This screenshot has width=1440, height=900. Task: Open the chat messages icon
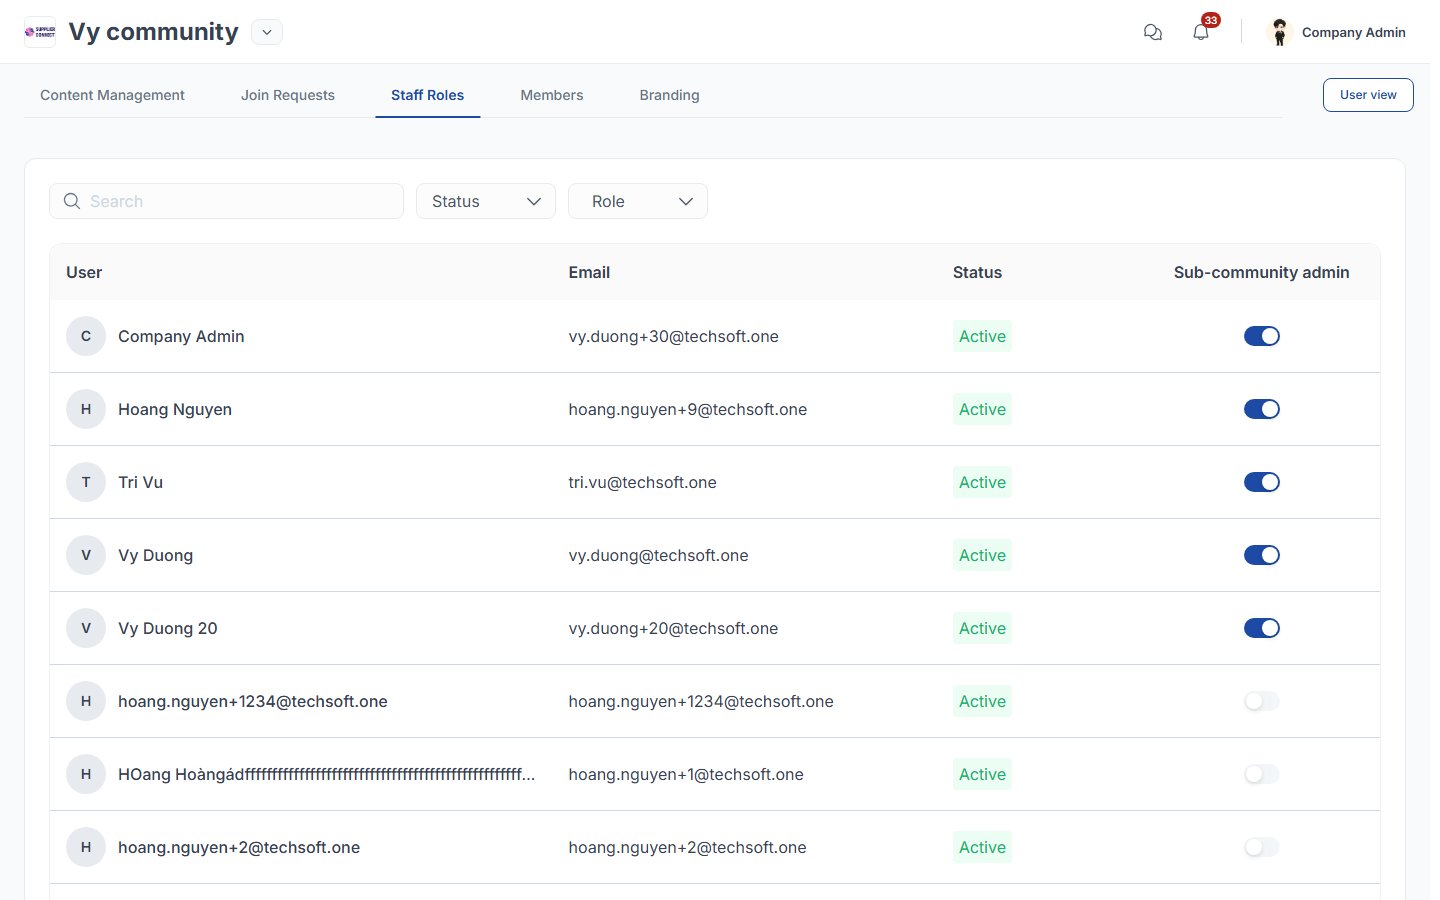pyautogui.click(x=1152, y=32)
